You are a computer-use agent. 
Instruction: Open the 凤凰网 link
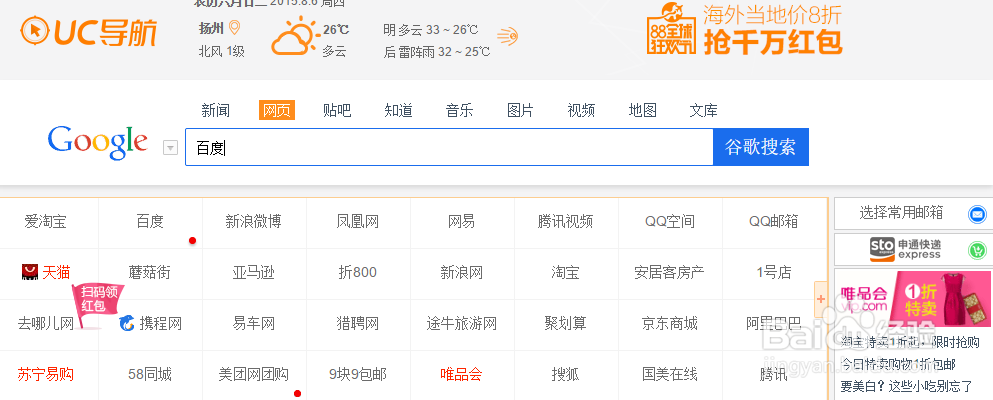click(358, 222)
